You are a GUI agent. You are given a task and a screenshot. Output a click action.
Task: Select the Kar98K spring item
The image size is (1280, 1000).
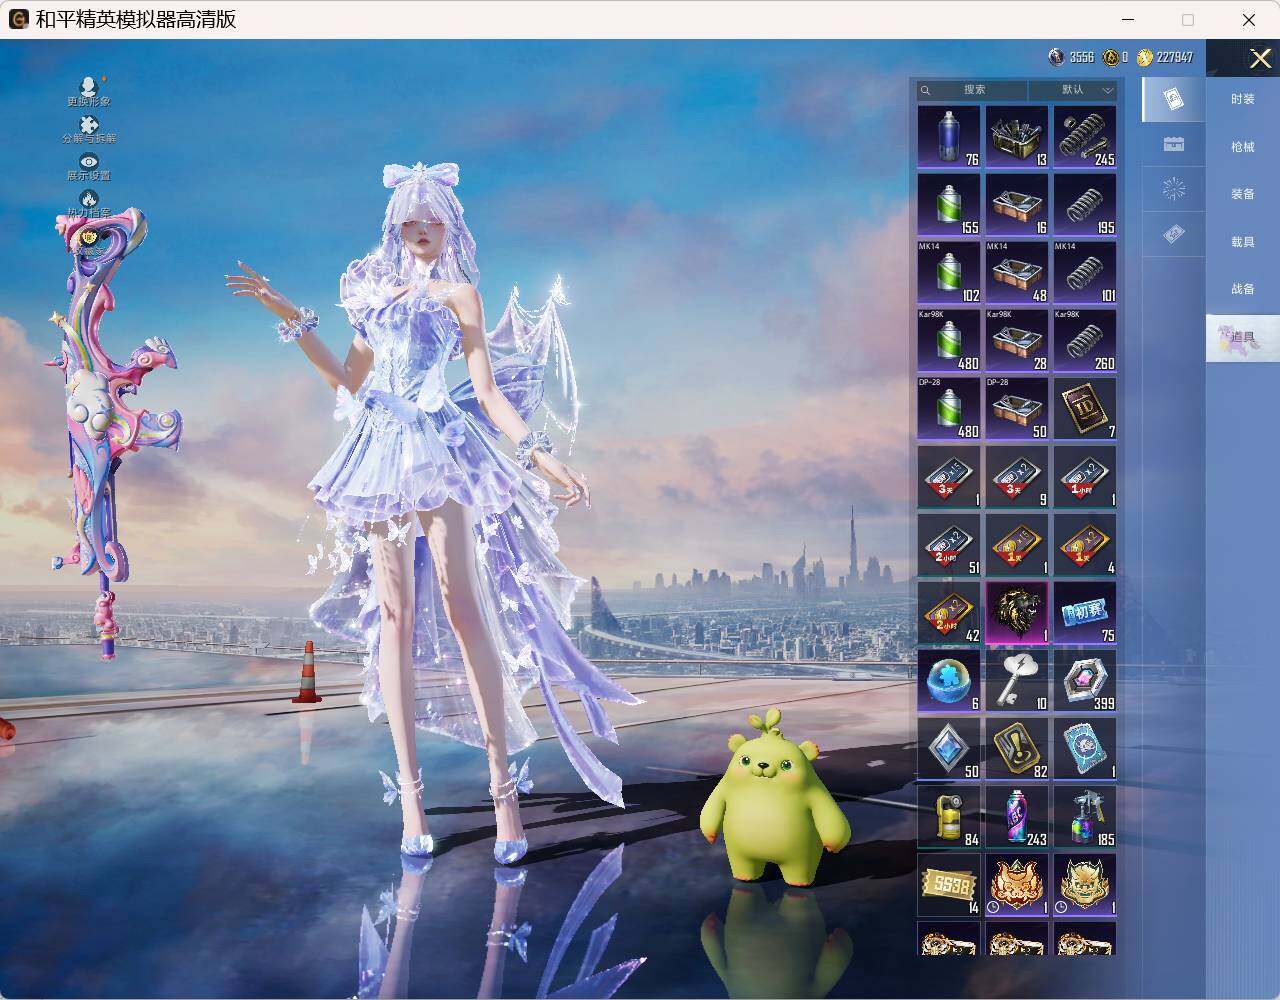(1085, 340)
